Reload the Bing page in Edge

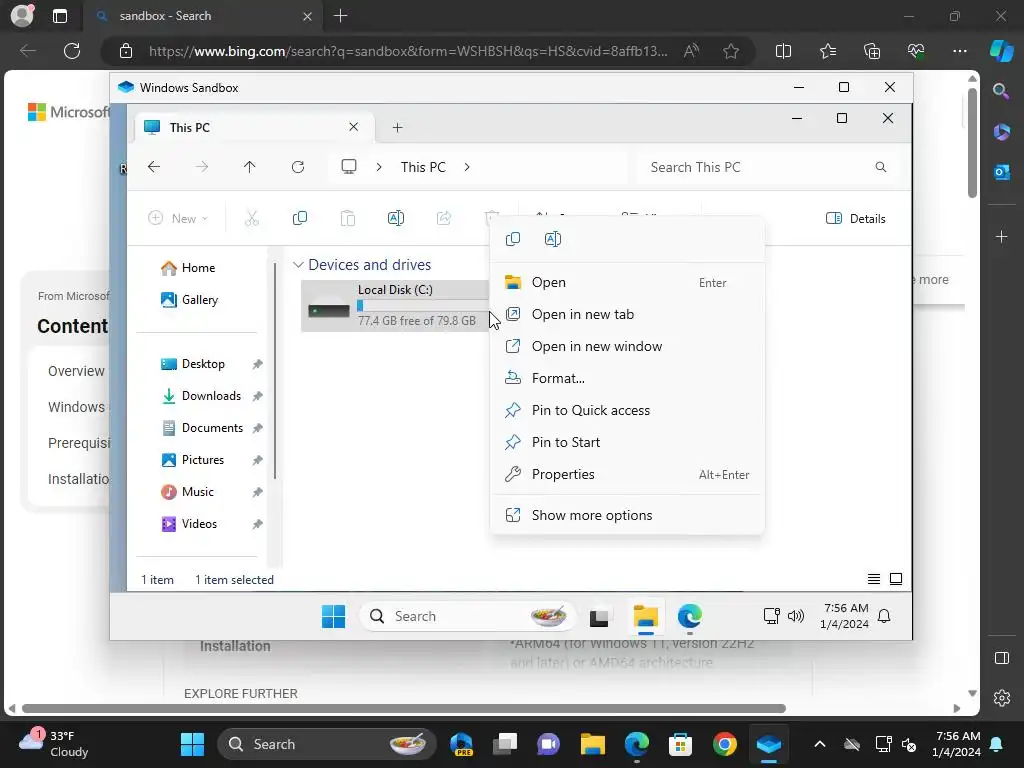72,51
